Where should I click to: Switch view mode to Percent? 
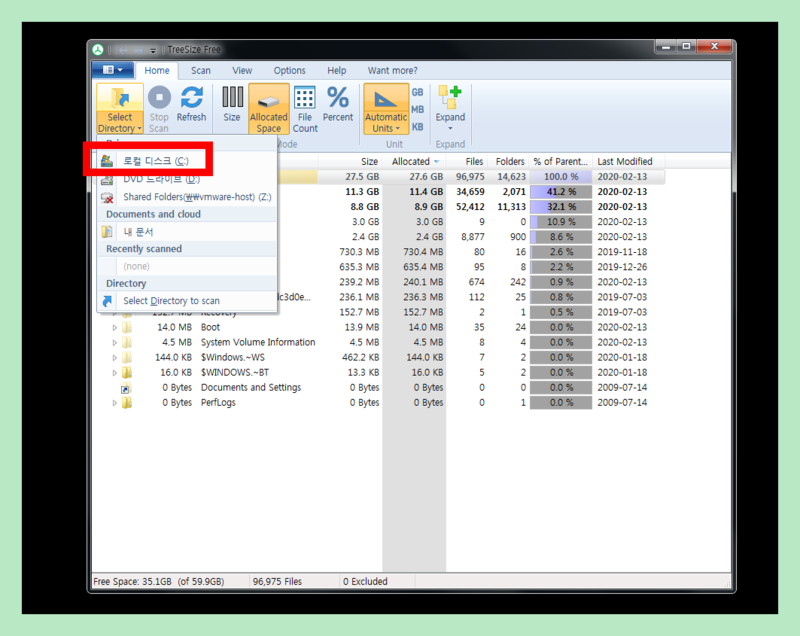[x=338, y=105]
